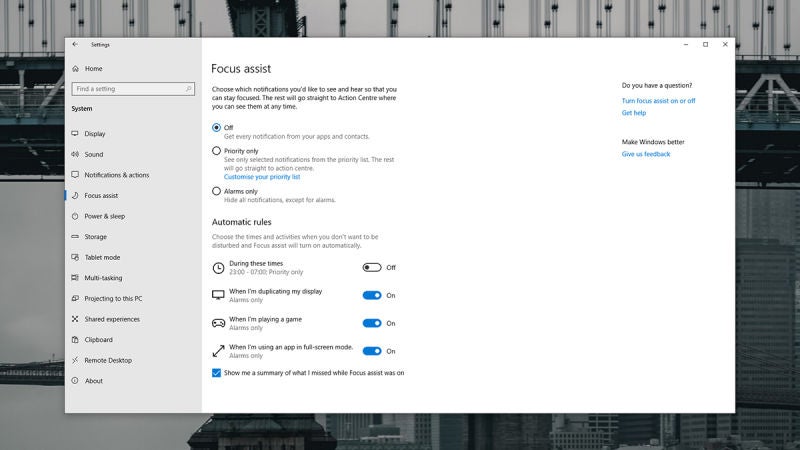Click the Give us feedback link
This screenshot has height=450, width=800.
646,154
